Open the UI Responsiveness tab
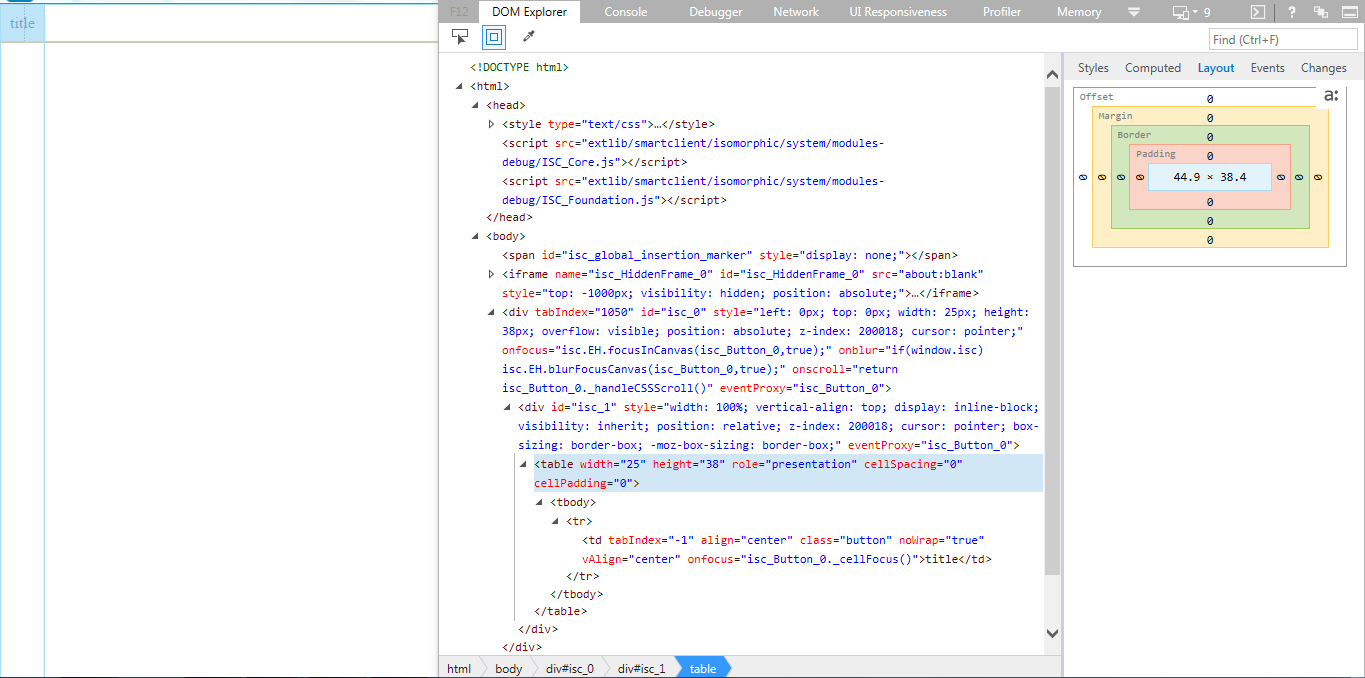This screenshot has height=678, width=1365. [x=898, y=12]
